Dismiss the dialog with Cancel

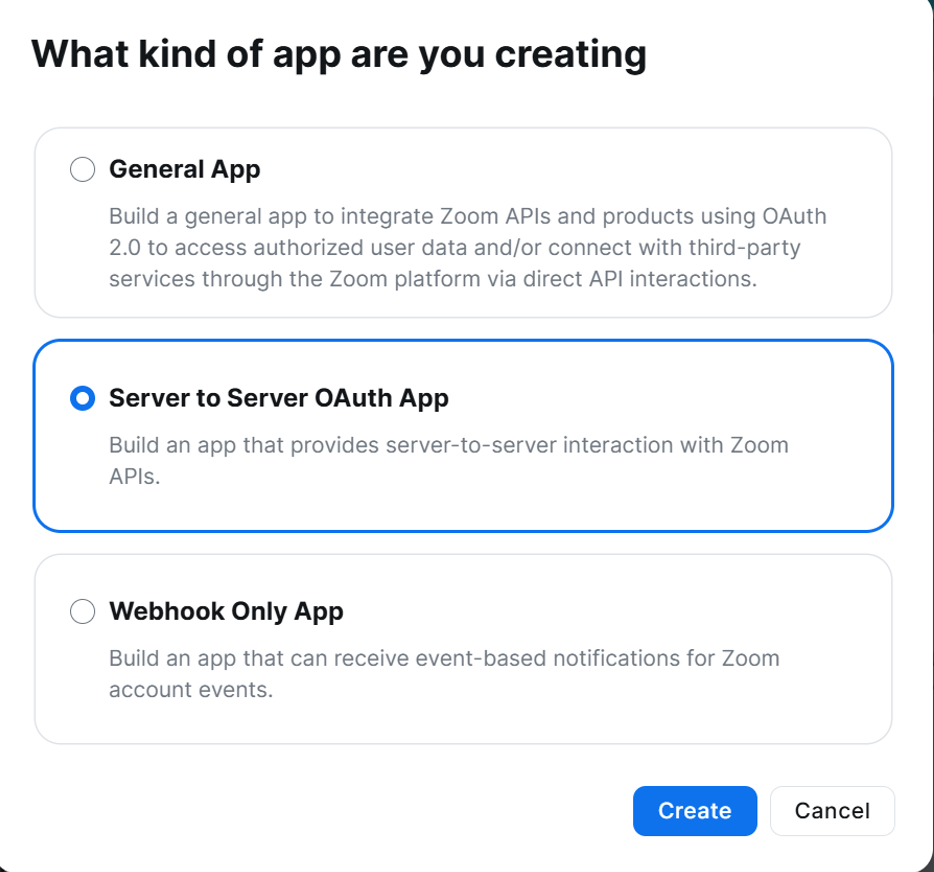(x=832, y=811)
